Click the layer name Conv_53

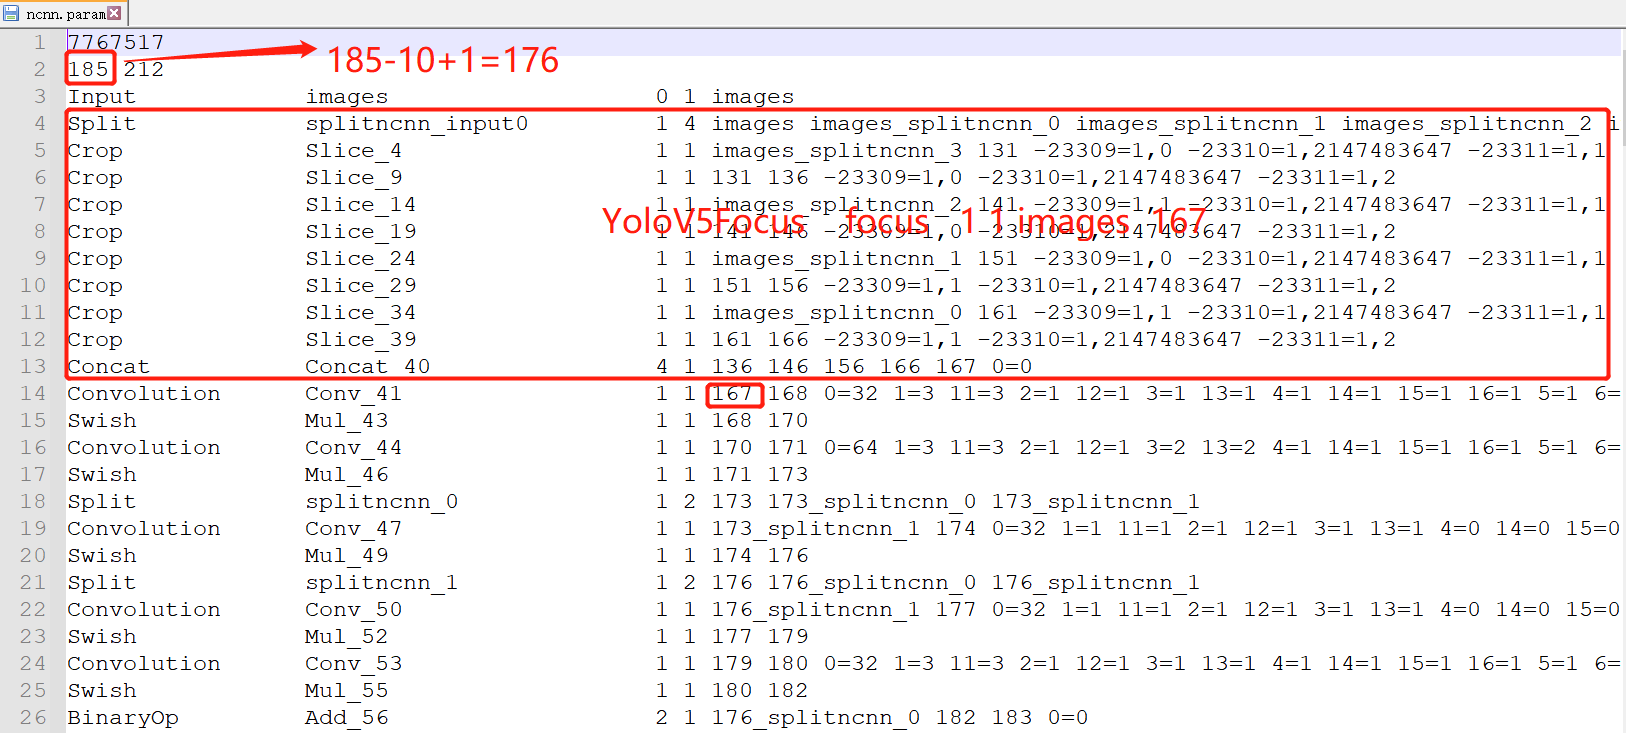(x=354, y=663)
